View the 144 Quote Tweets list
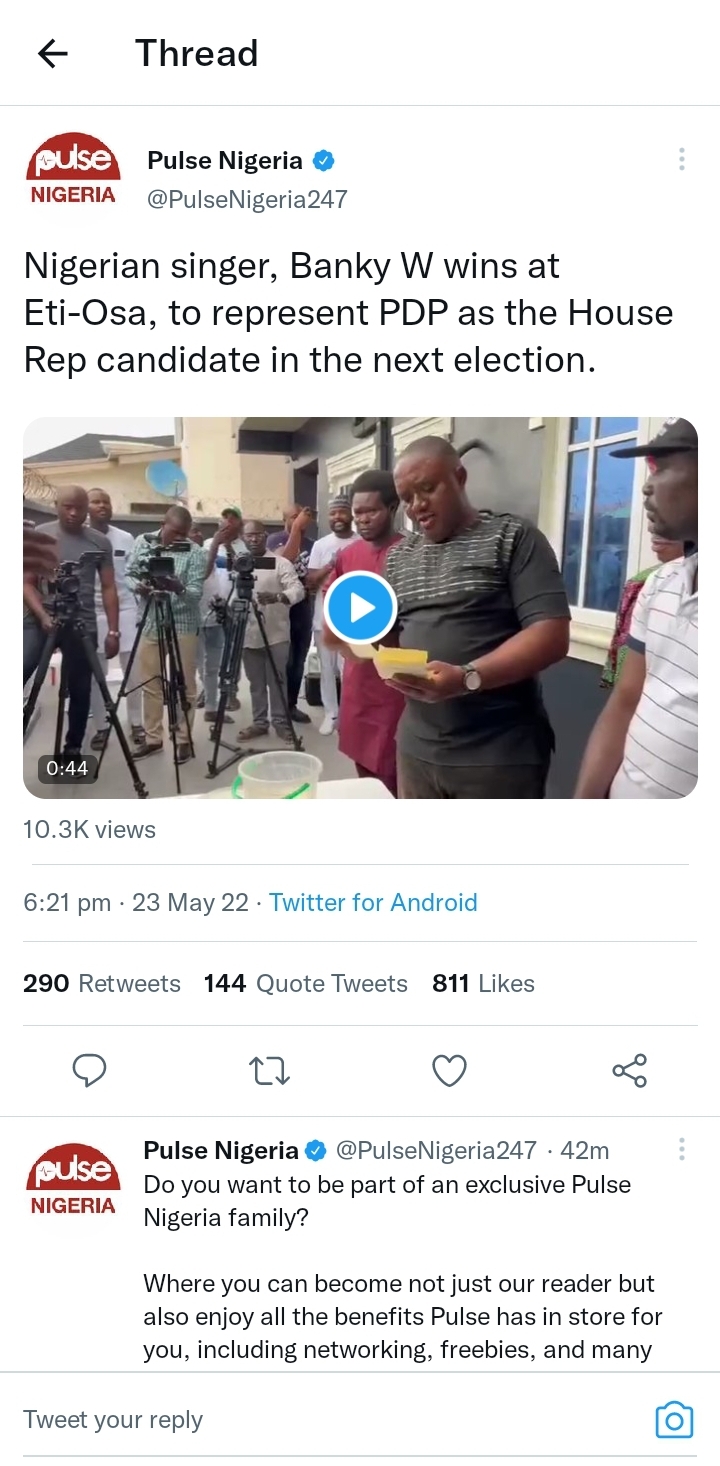This screenshot has width=720, height=1466. [x=306, y=984]
